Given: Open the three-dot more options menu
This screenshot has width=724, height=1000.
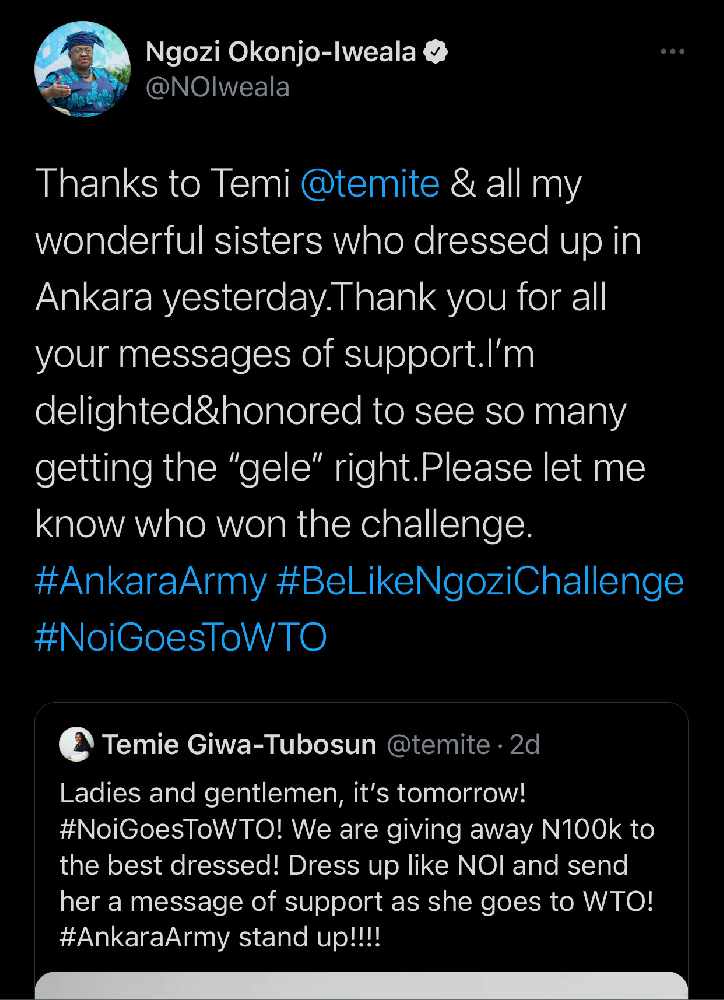Looking at the screenshot, I should tap(671, 52).
